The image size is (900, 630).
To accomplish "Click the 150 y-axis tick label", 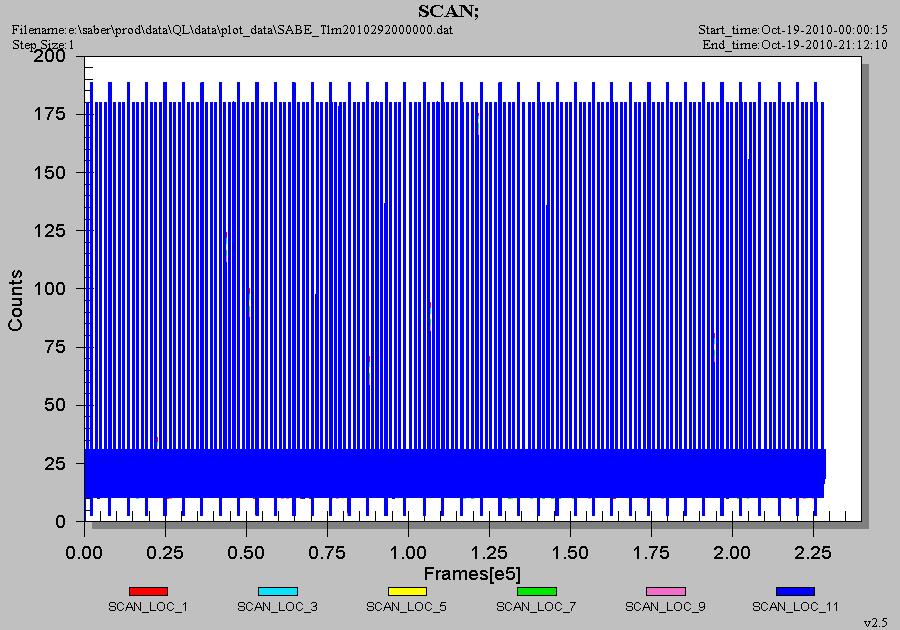I will [50, 172].
